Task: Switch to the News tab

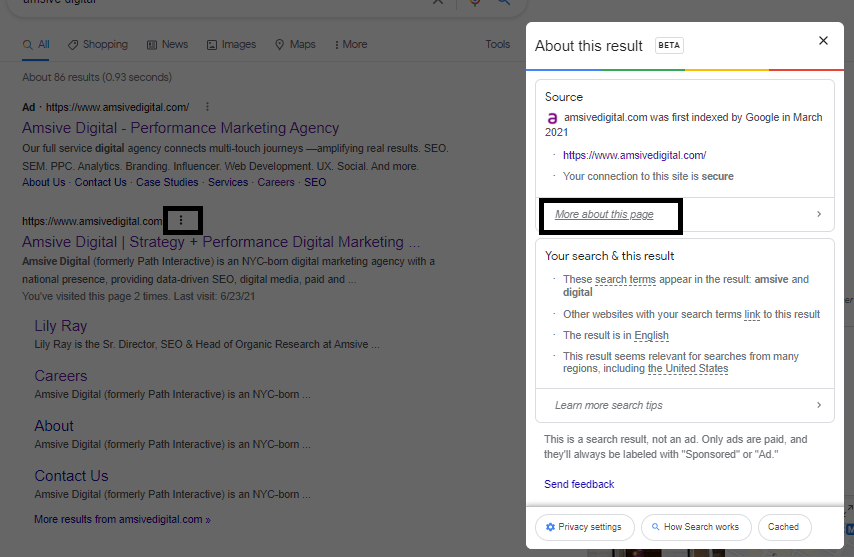Action: tap(167, 45)
